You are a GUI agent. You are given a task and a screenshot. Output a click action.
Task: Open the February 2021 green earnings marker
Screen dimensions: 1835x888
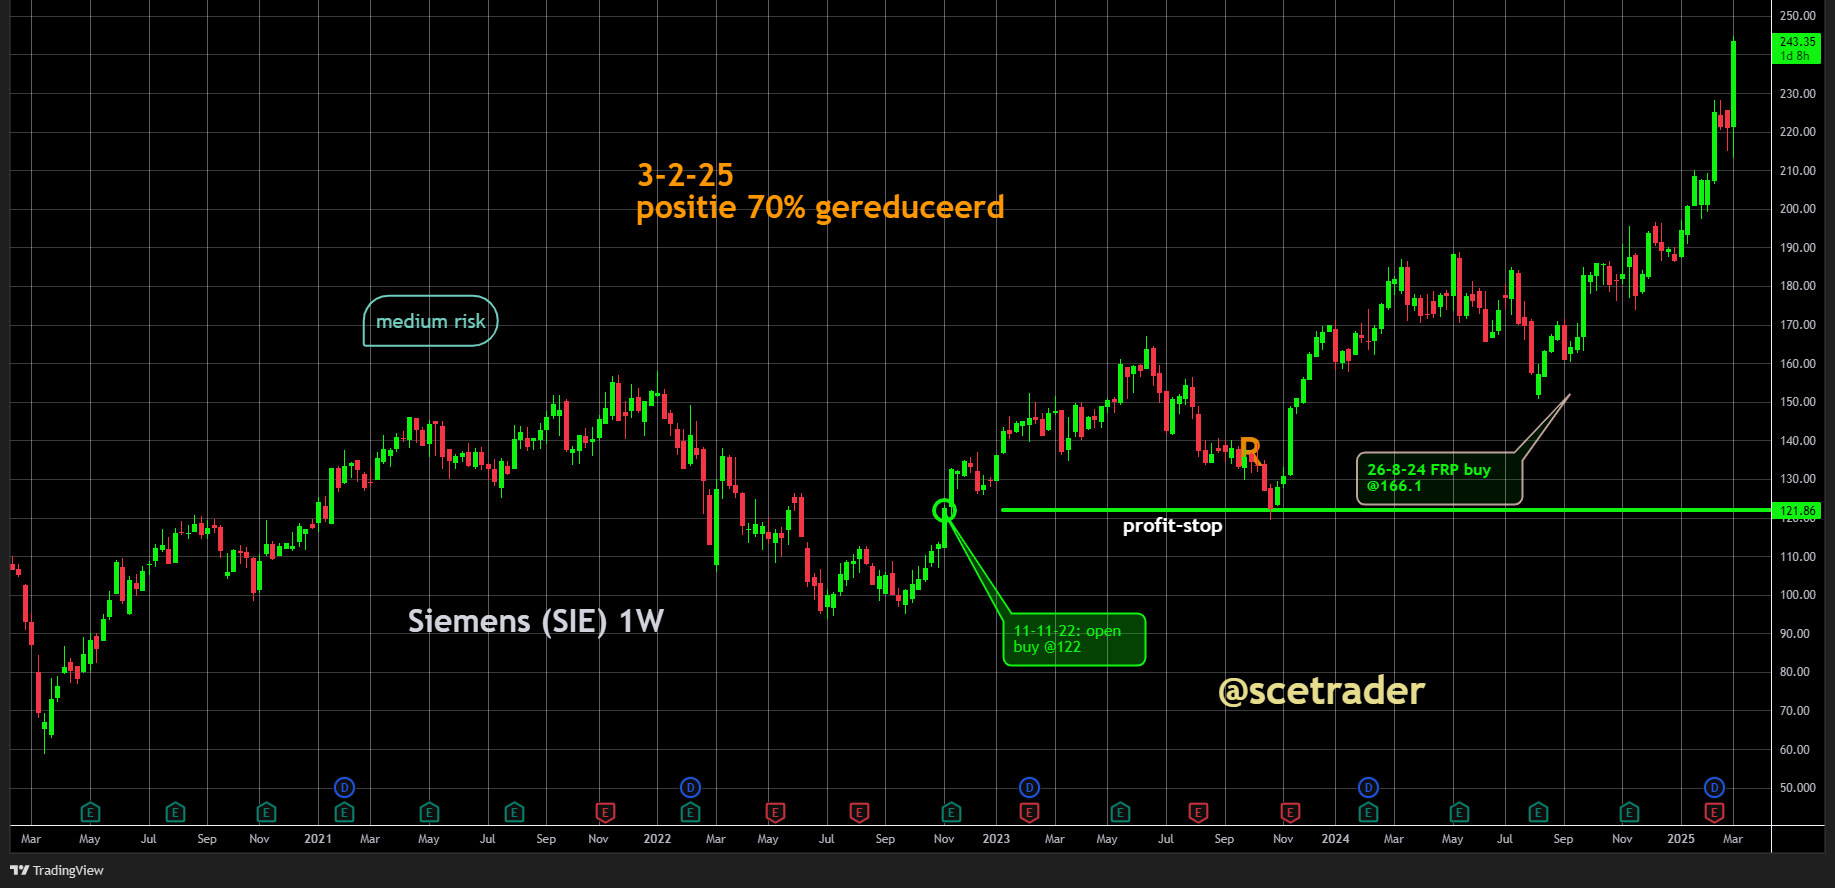(x=344, y=812)
